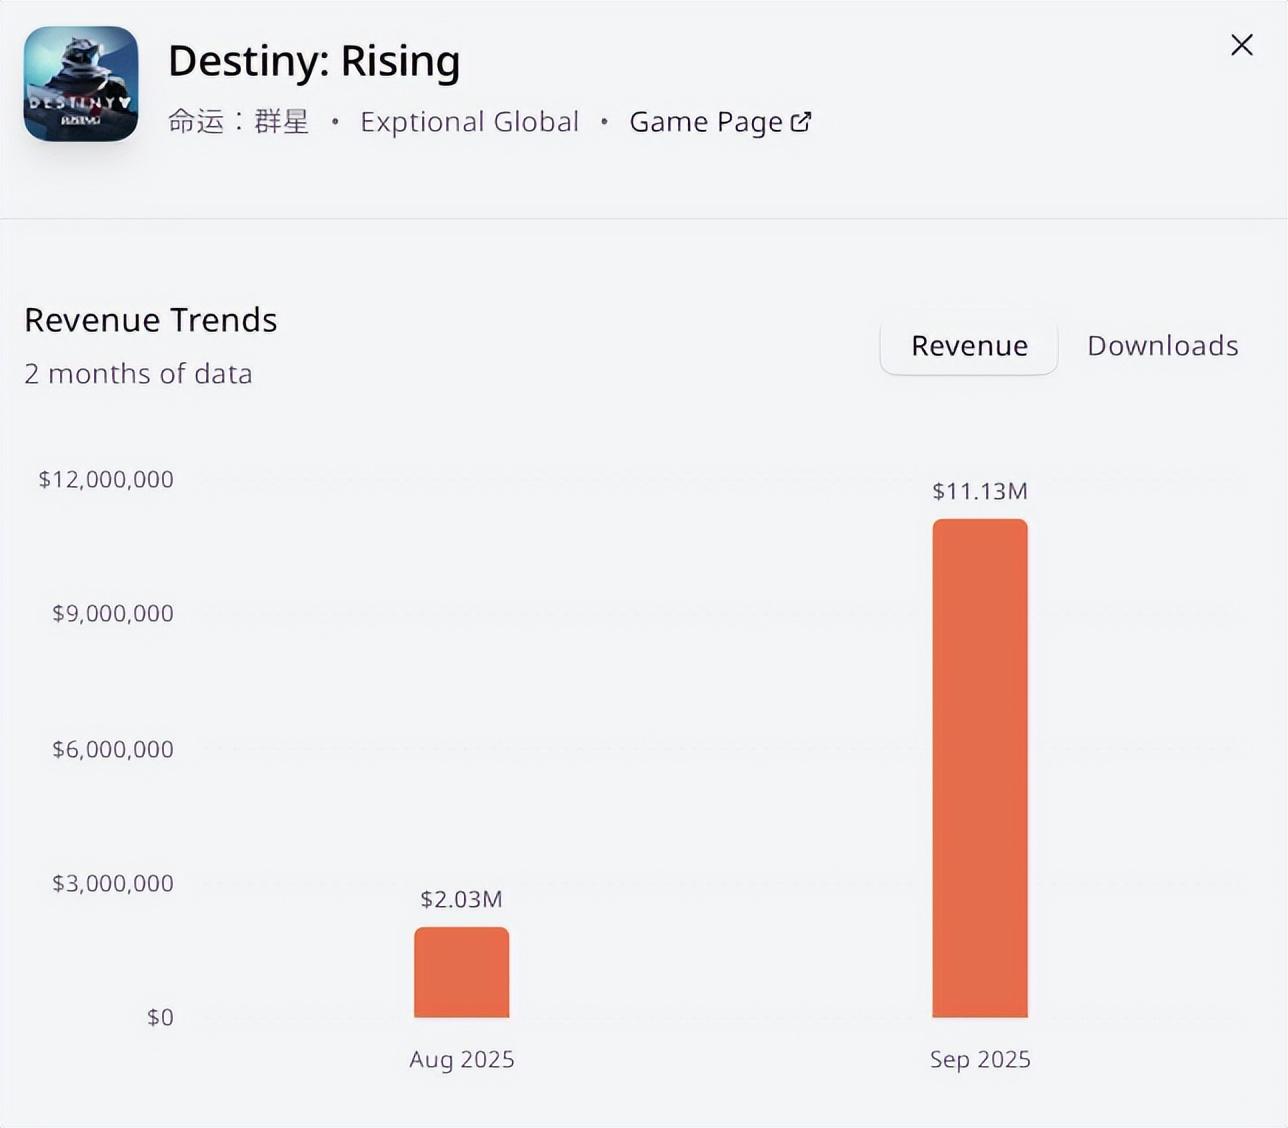Click the $0 y-axis label
Viewport: 1288px width, 1128px height.
[x=160, y=1017]
